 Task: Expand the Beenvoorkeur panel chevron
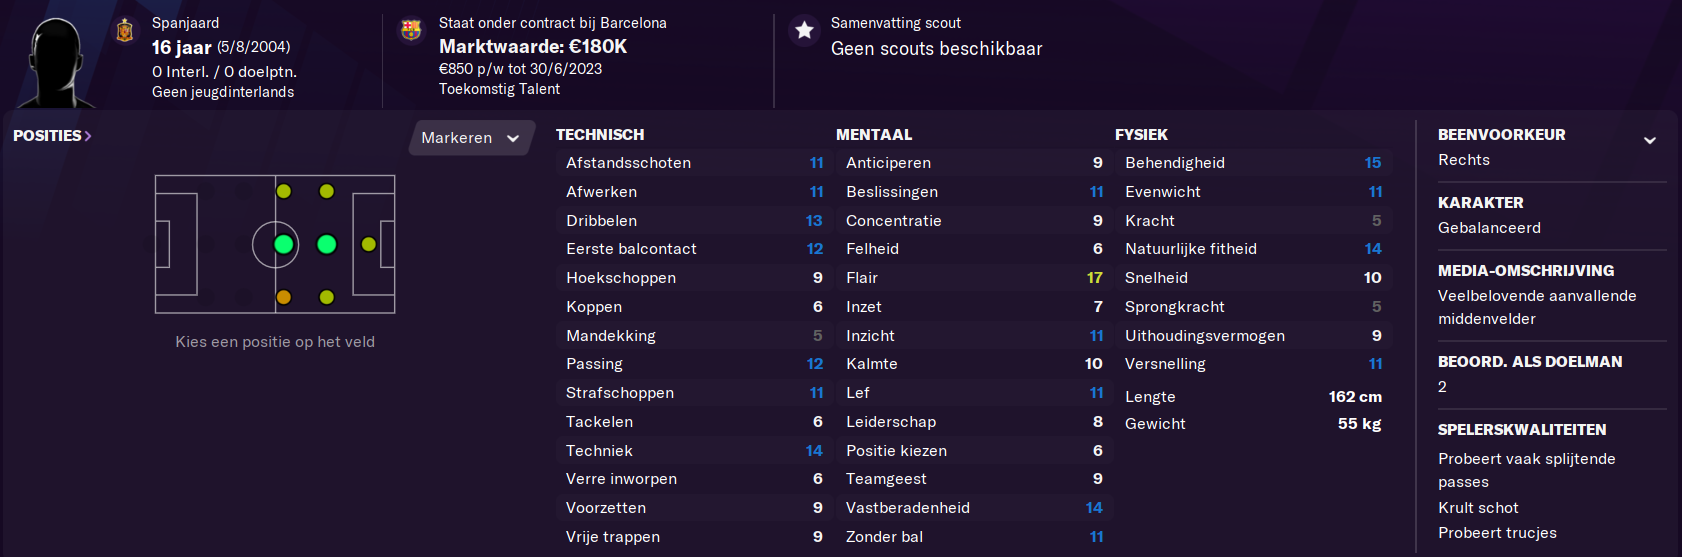coord(1650,140)
